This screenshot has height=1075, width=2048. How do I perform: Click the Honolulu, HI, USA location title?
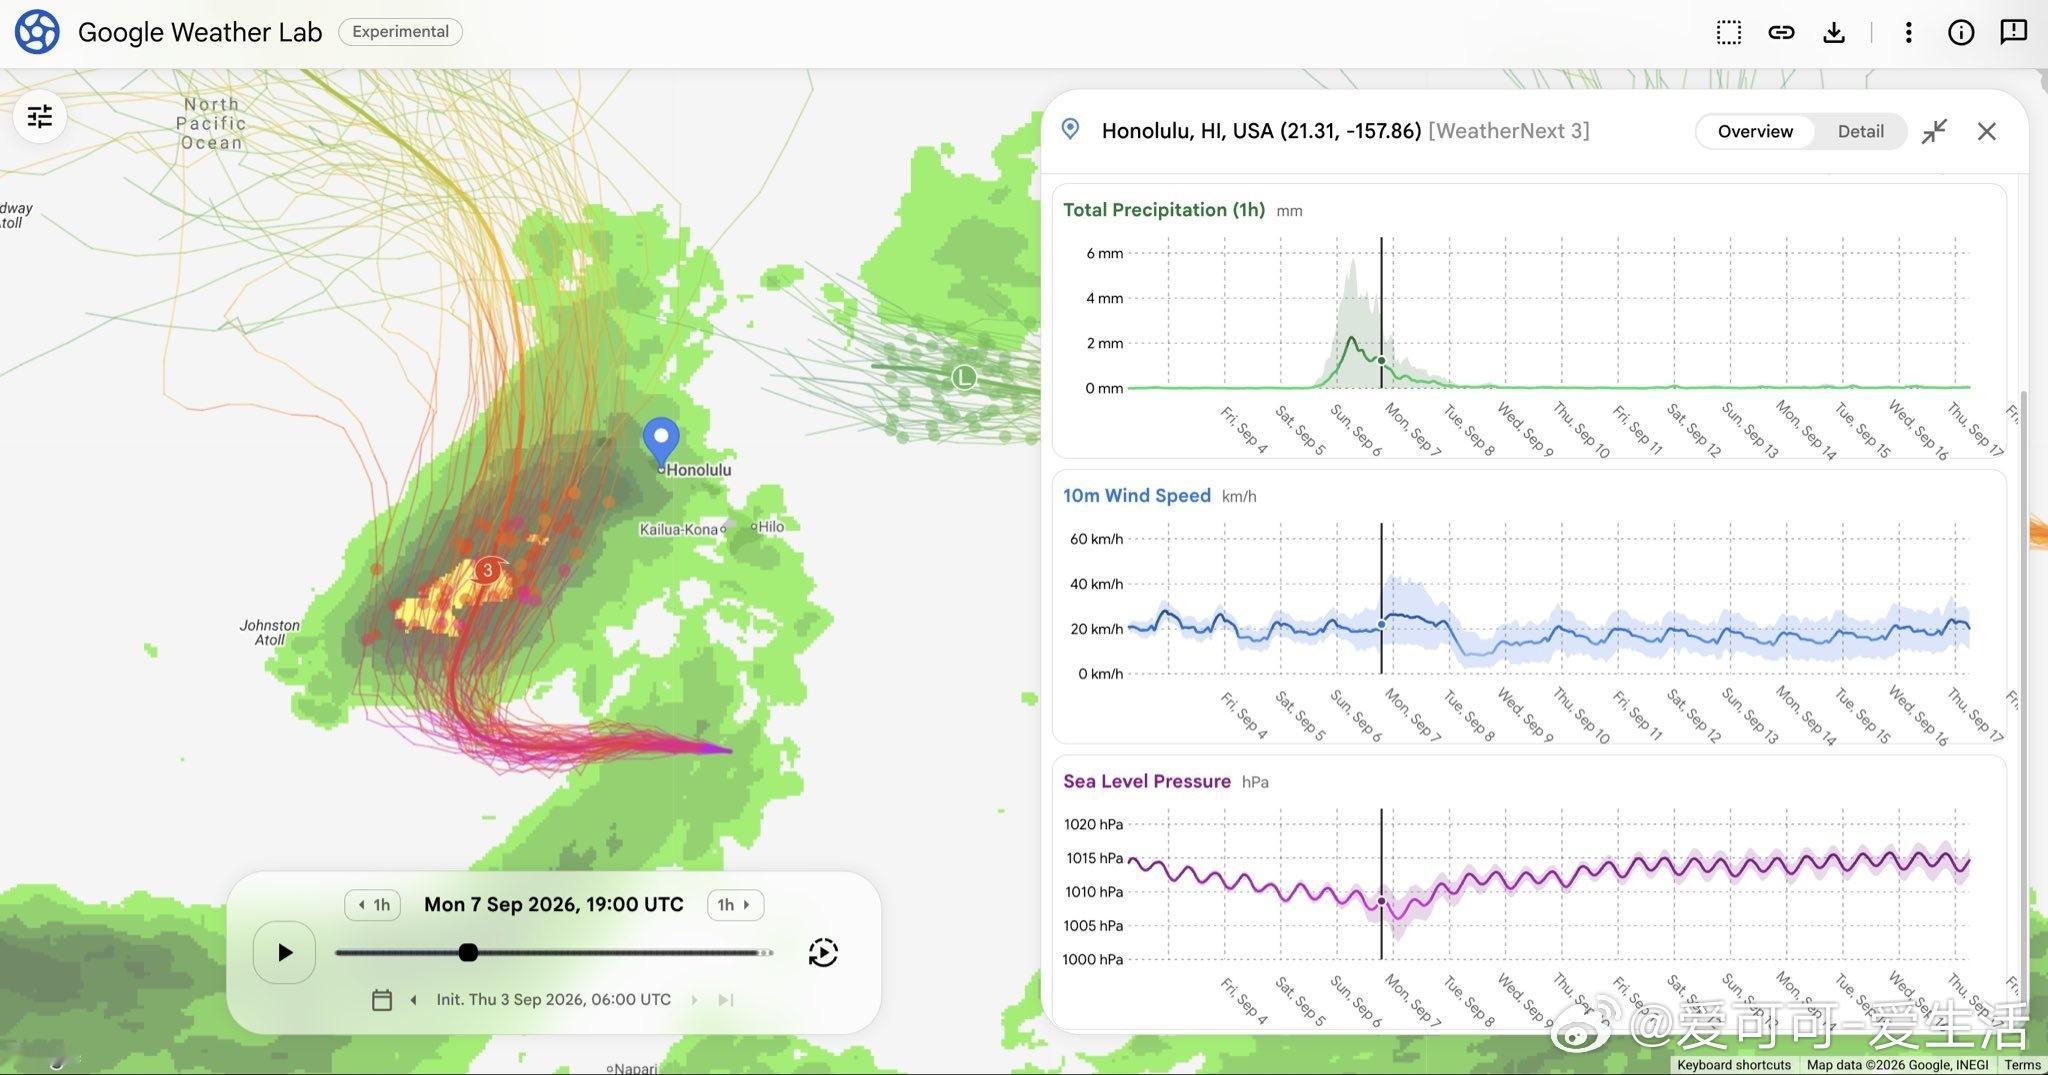(x=1261, y=131)
